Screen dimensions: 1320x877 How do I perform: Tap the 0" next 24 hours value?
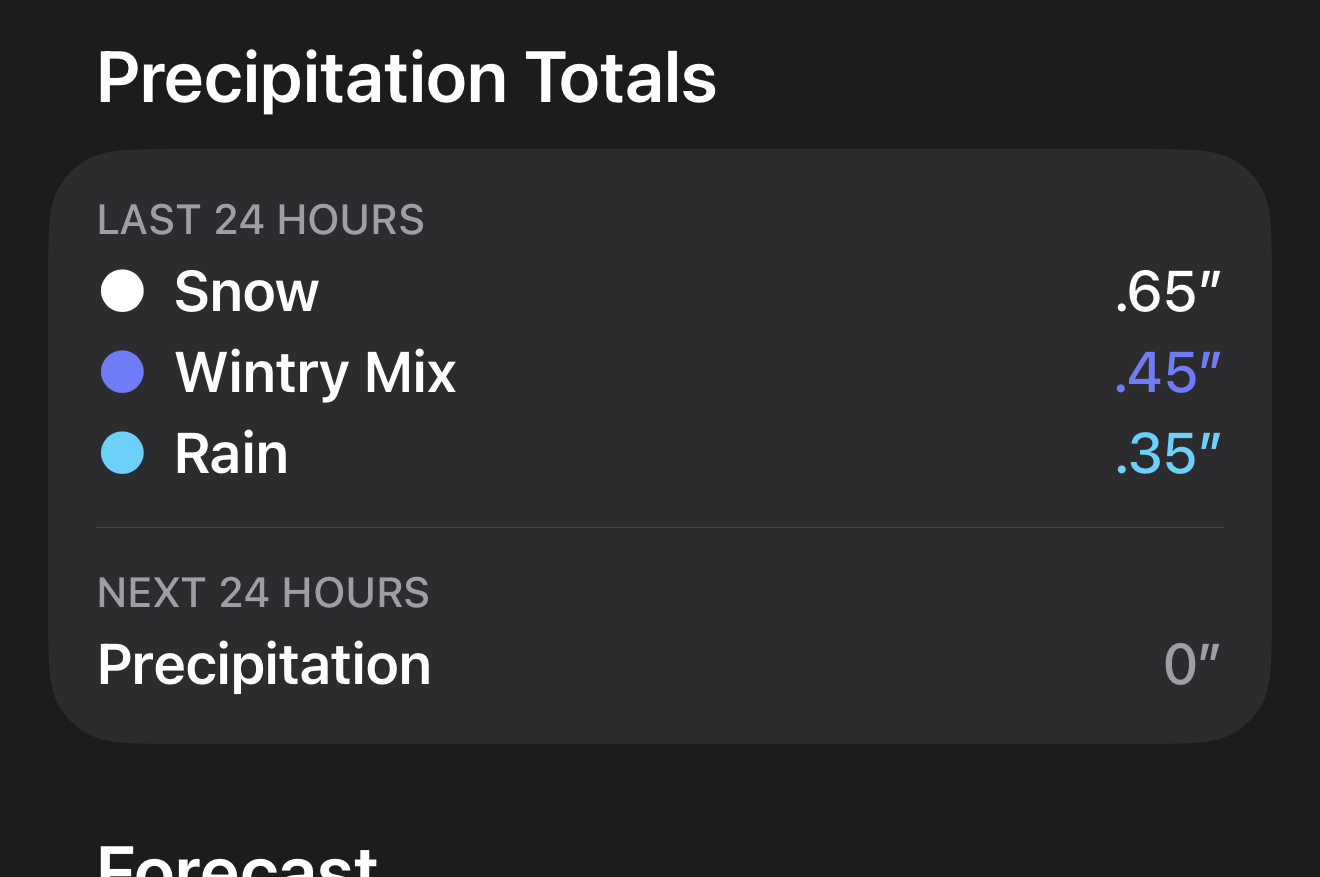(1193, 665)
